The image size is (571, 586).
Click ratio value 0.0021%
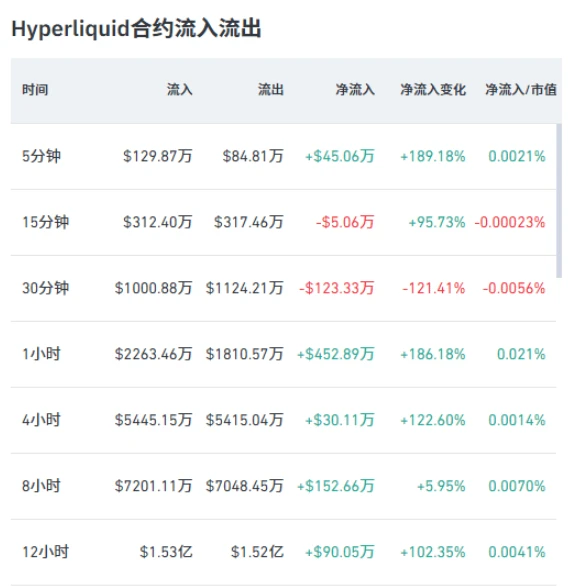tap(517, 156)
